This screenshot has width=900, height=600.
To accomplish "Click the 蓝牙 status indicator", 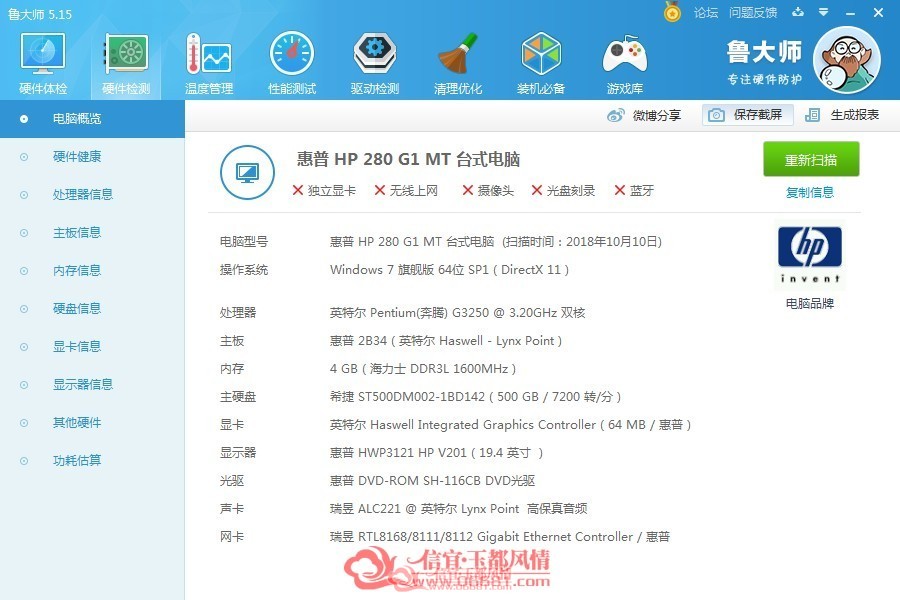I will [634, 191].
